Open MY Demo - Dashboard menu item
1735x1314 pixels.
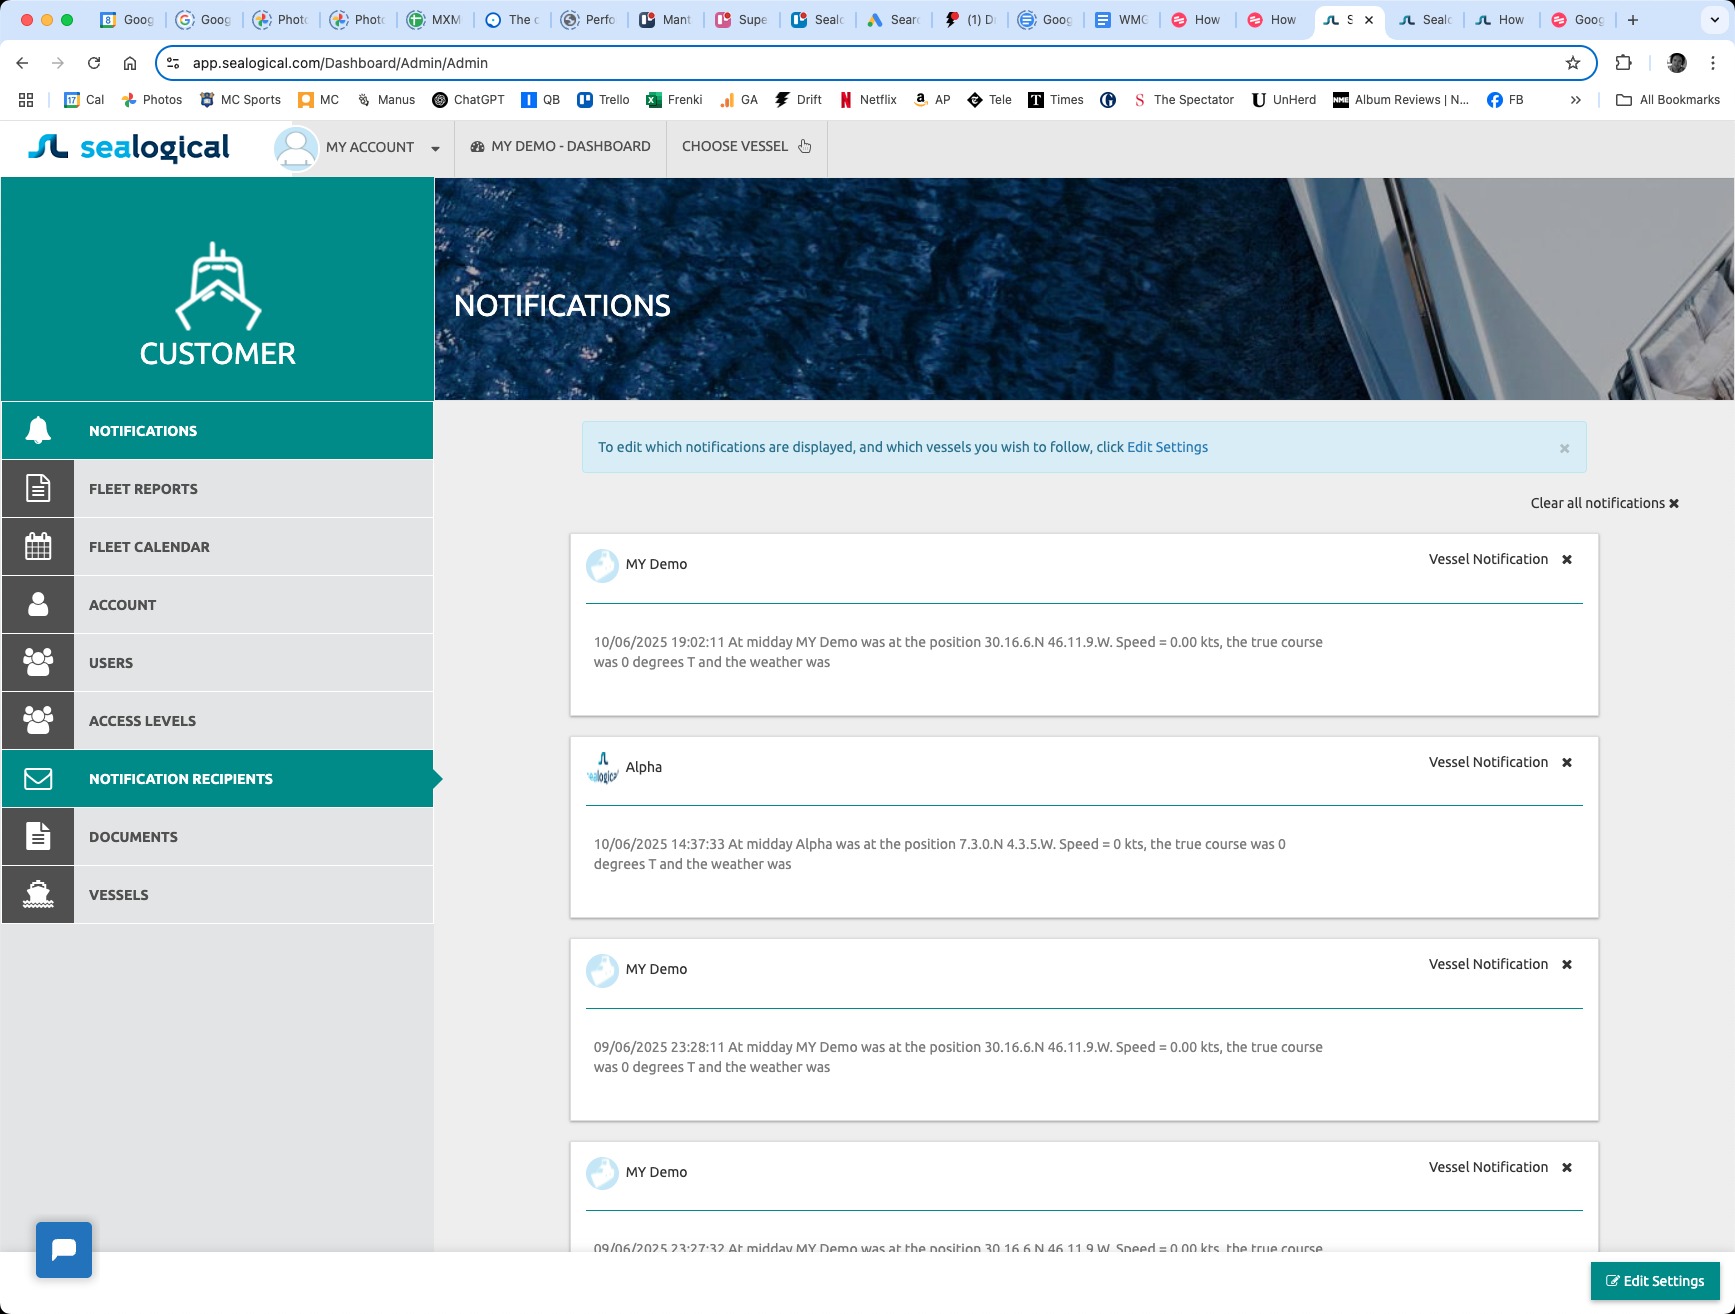click(560, 147)
